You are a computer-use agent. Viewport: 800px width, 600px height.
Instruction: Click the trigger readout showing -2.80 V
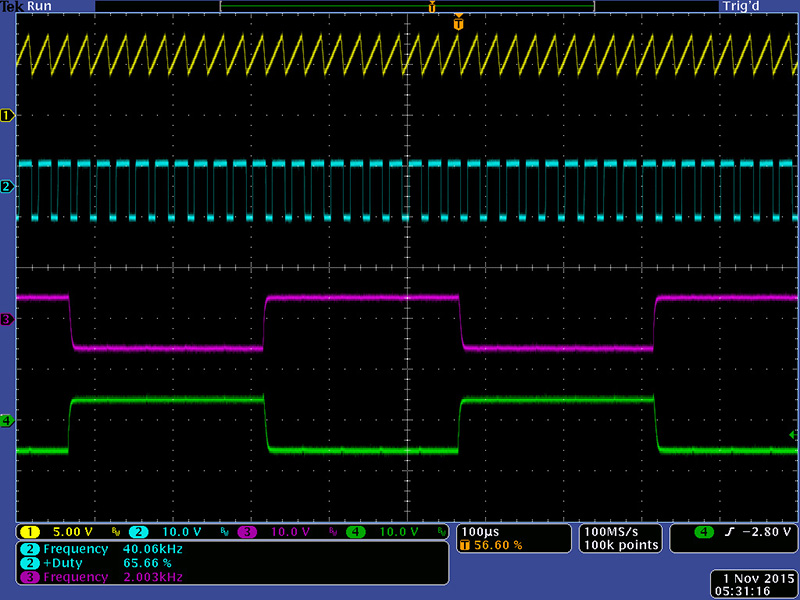coord(733,531)
